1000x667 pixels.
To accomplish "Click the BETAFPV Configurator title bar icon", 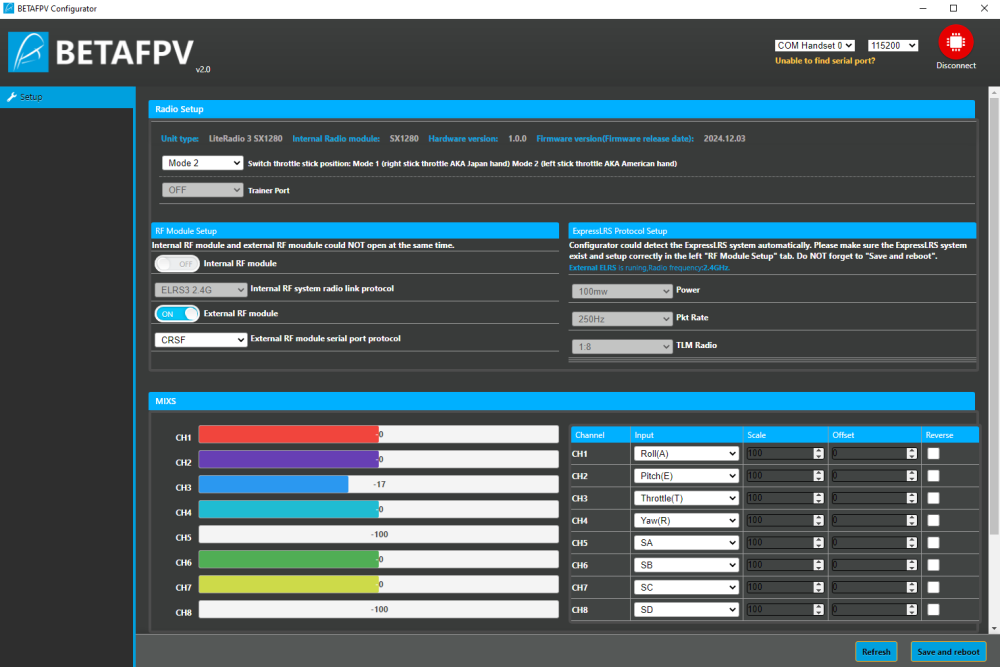I will pyautogui.click(x=9, y=8).
